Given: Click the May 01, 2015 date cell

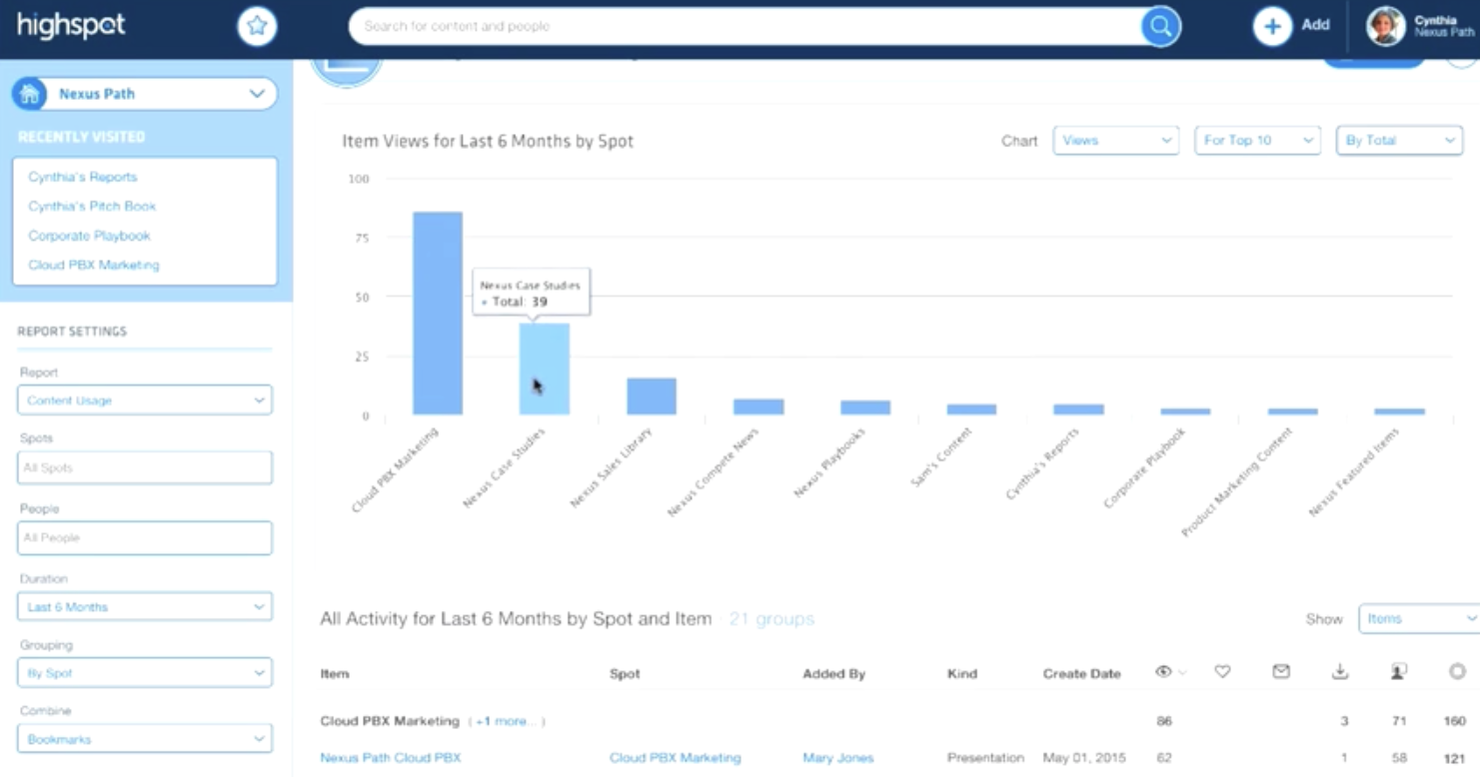Looking at the screenshot, I should (x=1082, y=758).
